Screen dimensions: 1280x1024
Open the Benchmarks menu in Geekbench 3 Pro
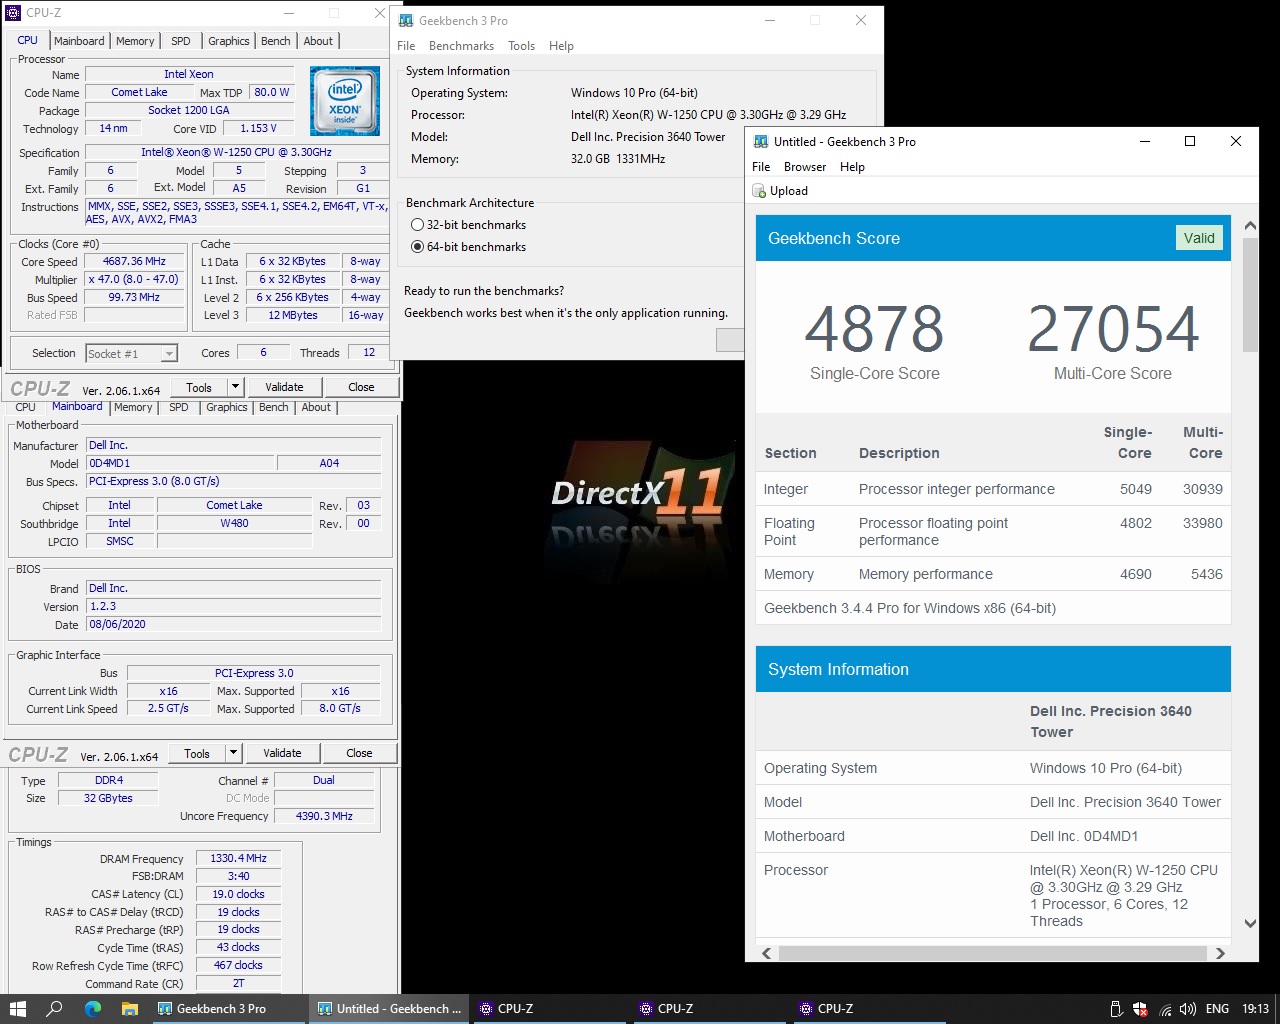coord(461,46)
